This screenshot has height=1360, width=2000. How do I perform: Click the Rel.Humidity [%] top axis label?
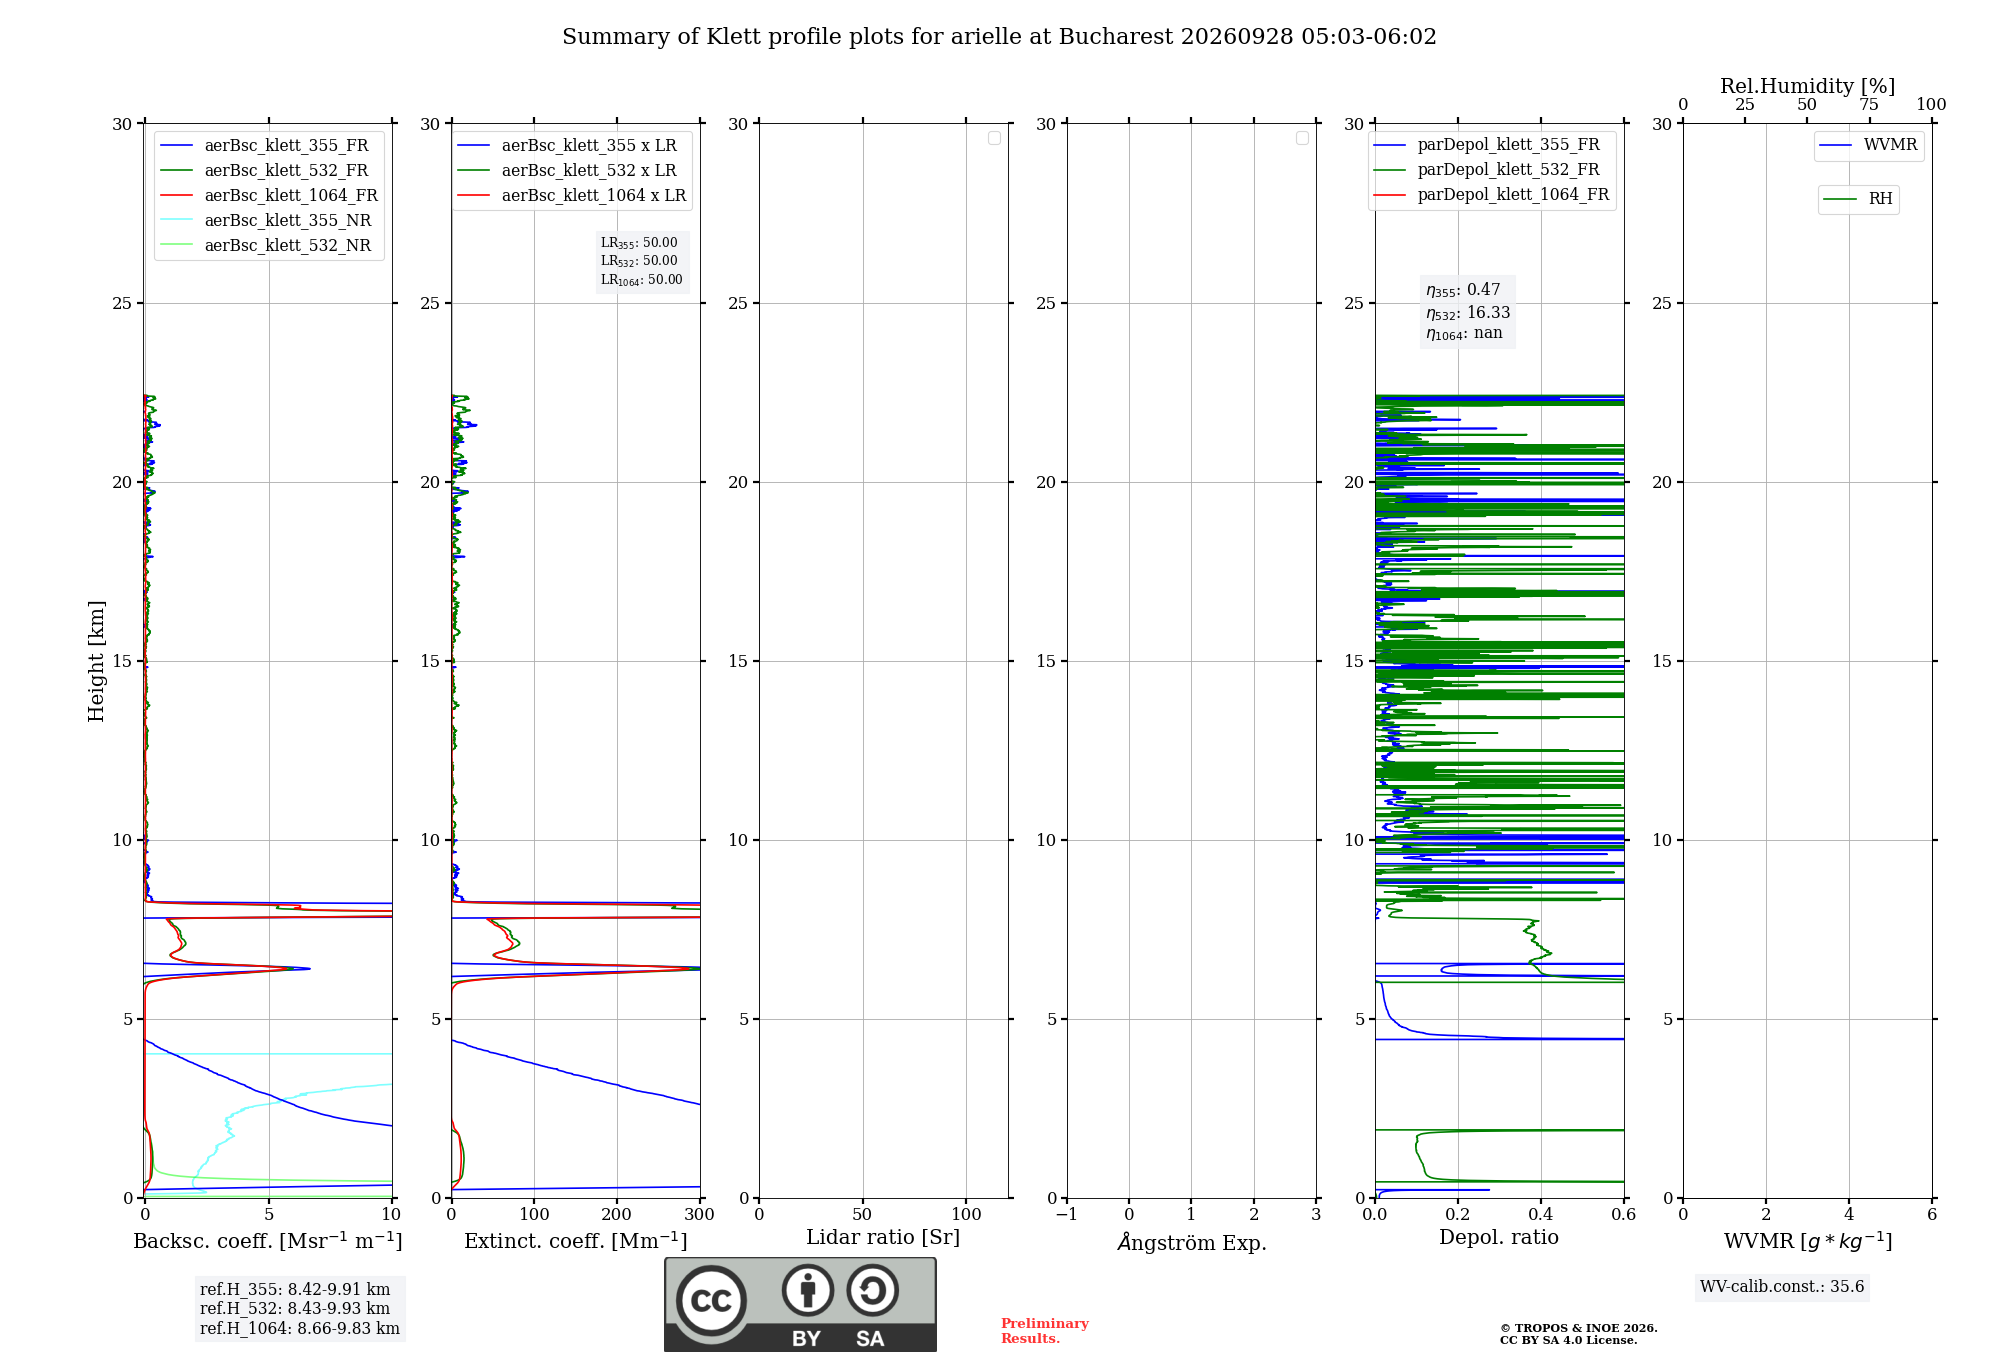(1808, 86)
